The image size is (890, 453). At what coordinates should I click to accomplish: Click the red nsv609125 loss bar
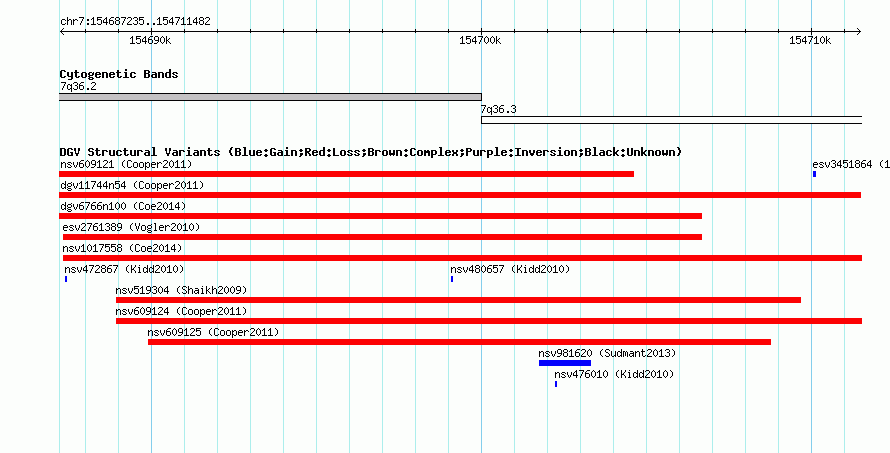click(x=460, y=342)
